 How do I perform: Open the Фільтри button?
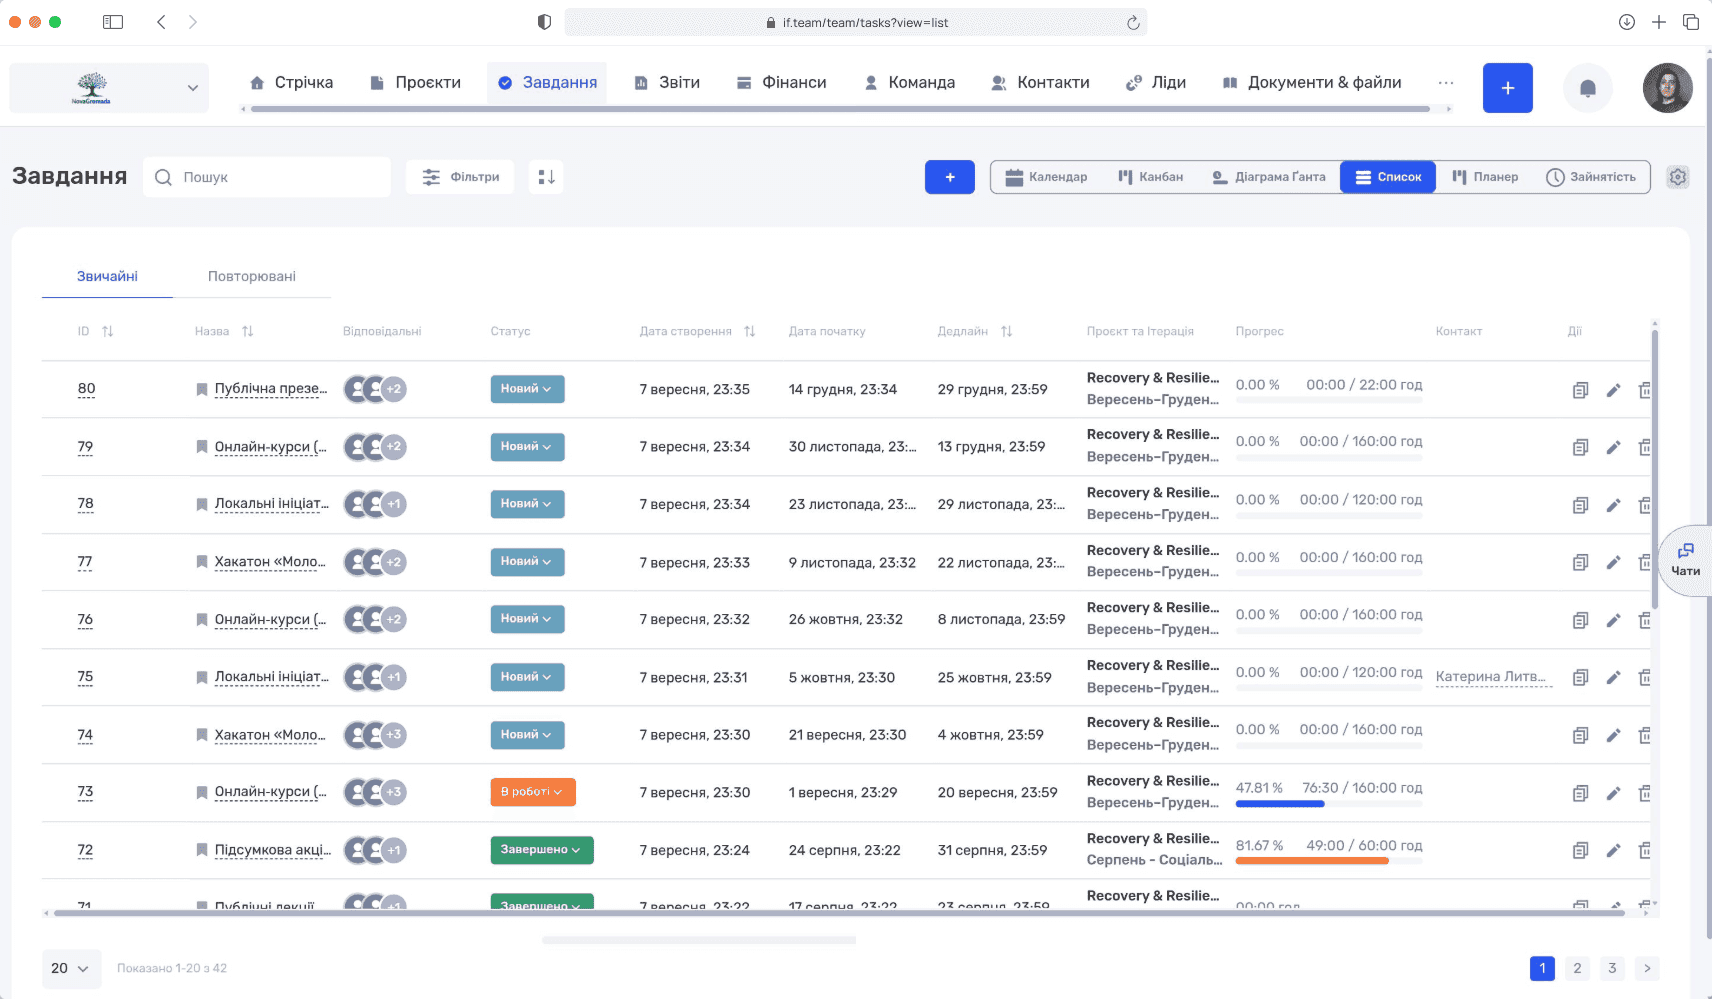[x=460, y=177]
